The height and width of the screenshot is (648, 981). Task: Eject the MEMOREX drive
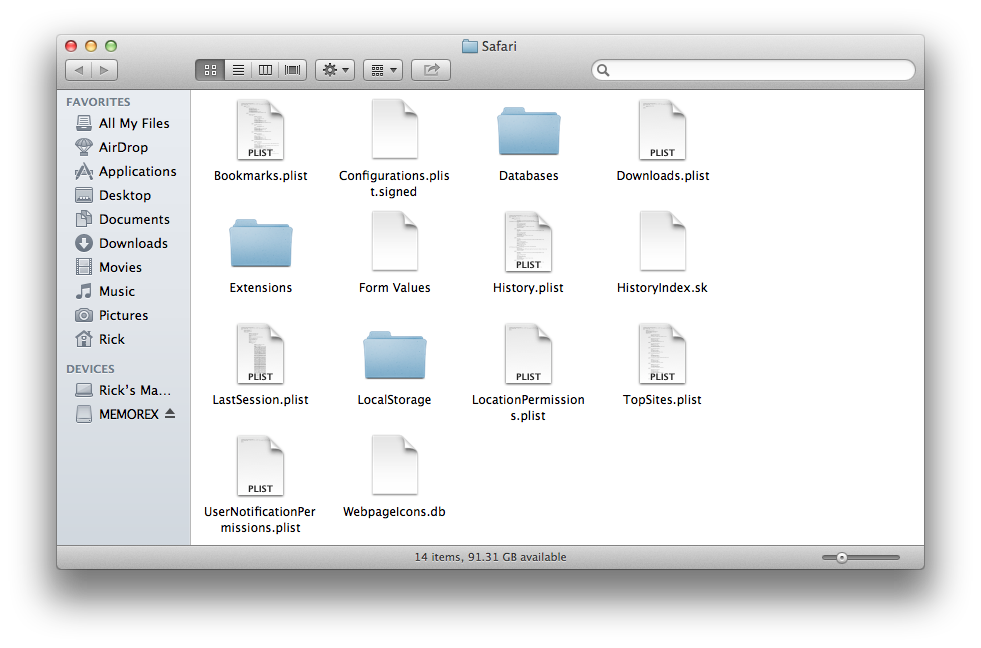(x=170, y=413)
